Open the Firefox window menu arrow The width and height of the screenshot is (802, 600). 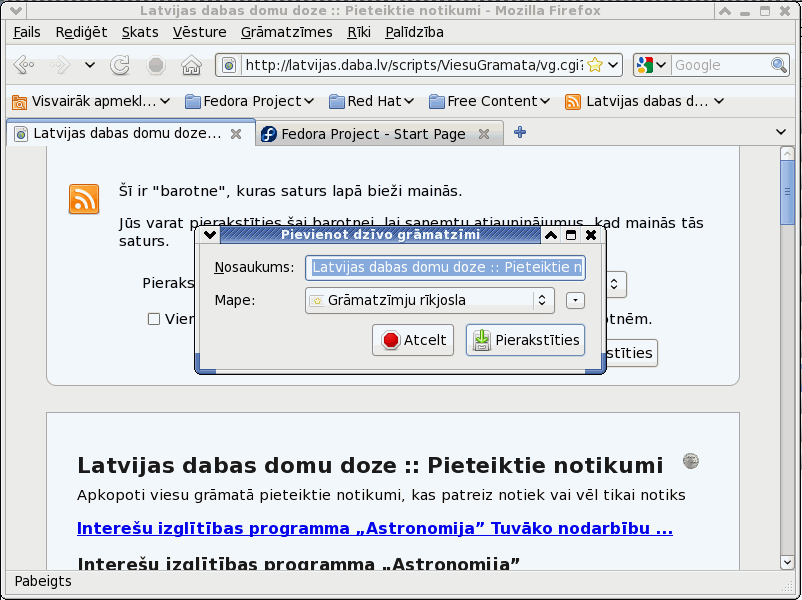pyautogui.click(x=15, y=10)
